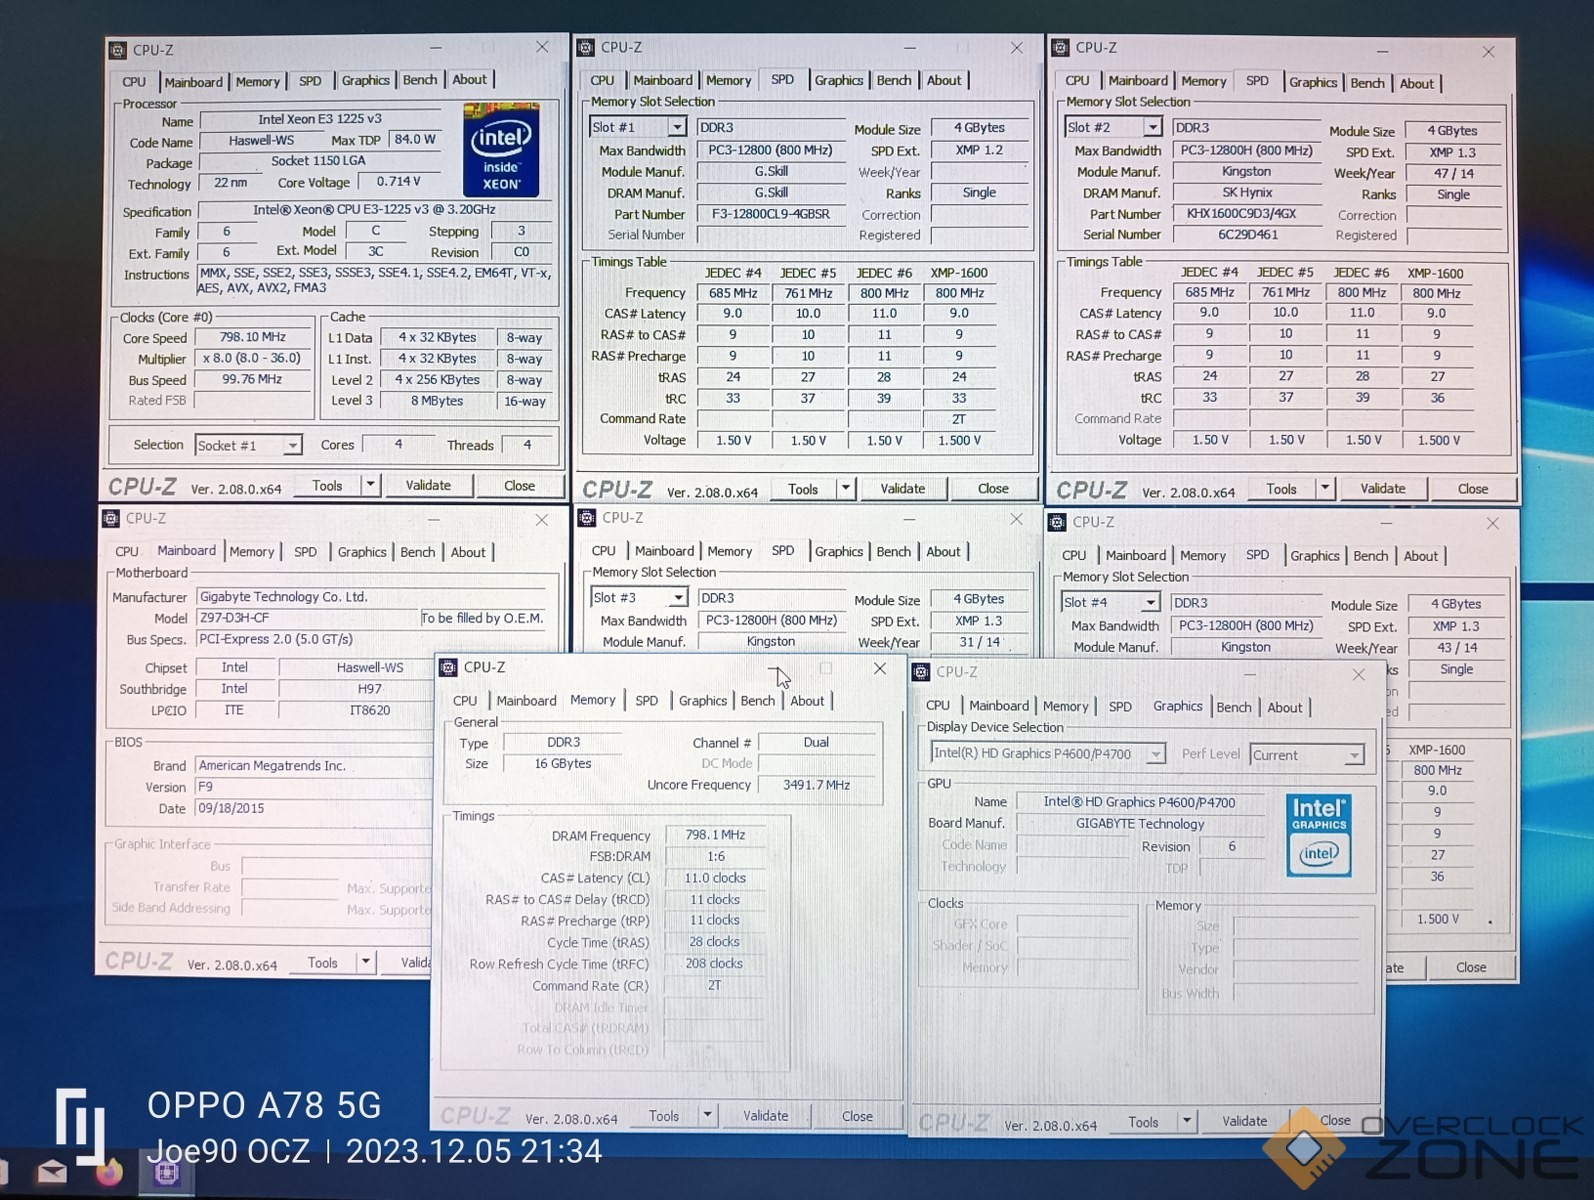Open the Mainboard tab in the Slot #4 window

coord(1135,555)
